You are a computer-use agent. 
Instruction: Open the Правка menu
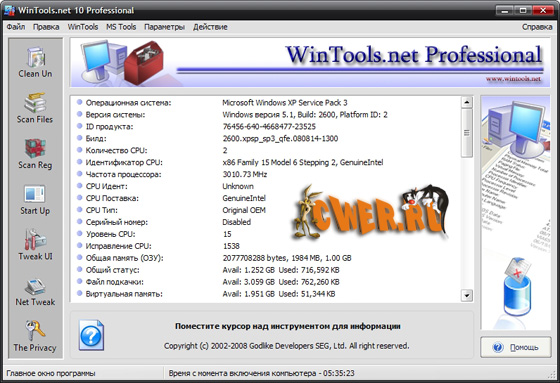tap(46, 27)
